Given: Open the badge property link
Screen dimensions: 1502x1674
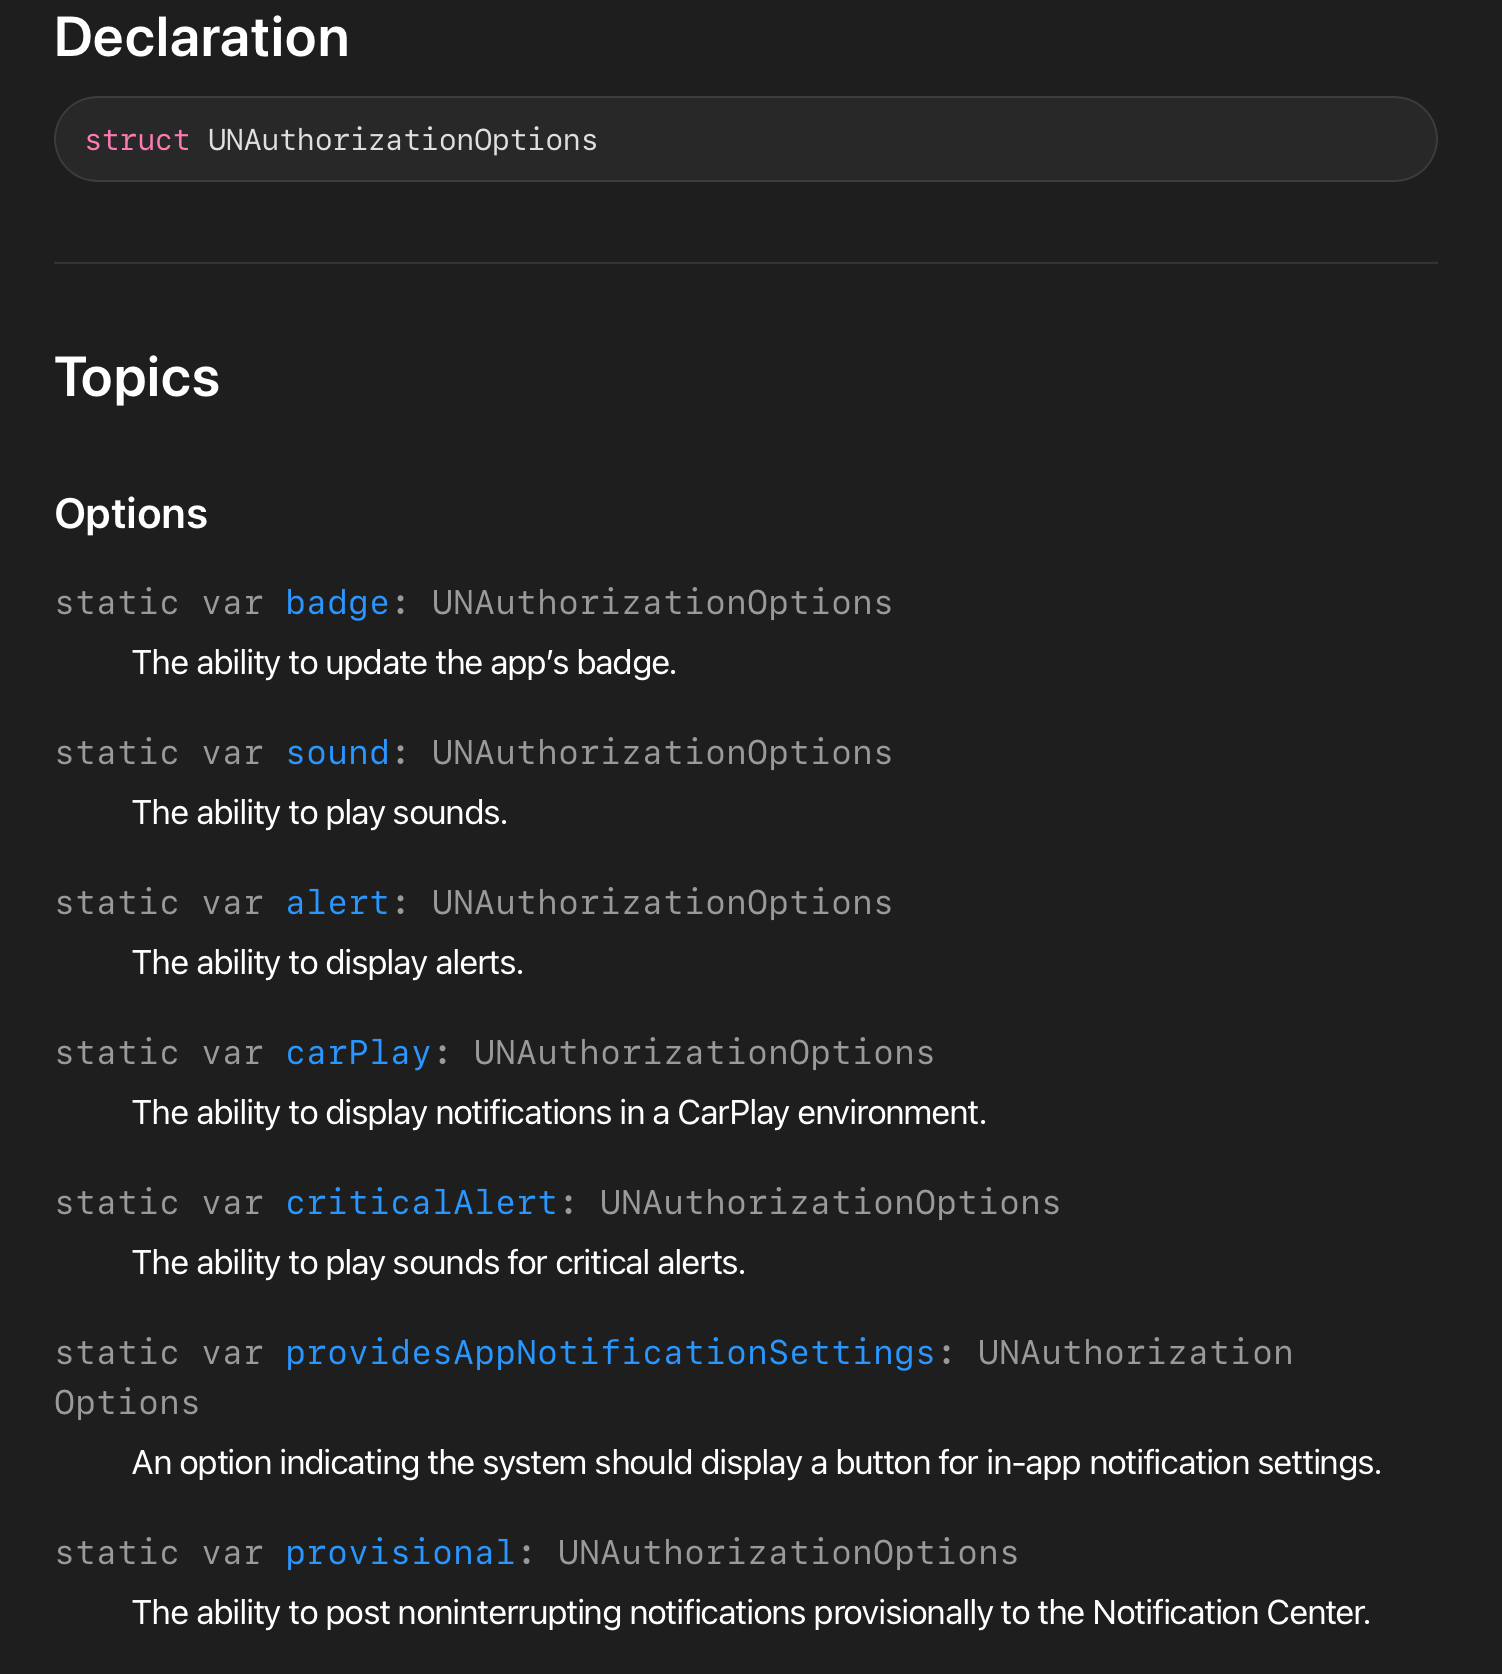Looking at the screenshot, I should pyautogui.click(x=337, y=603).
